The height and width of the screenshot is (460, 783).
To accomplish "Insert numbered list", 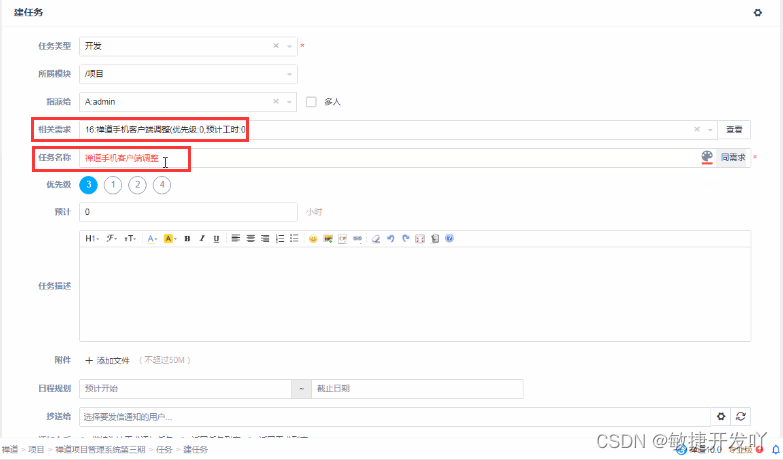I will pyautogui.click(x=280, y=239).
